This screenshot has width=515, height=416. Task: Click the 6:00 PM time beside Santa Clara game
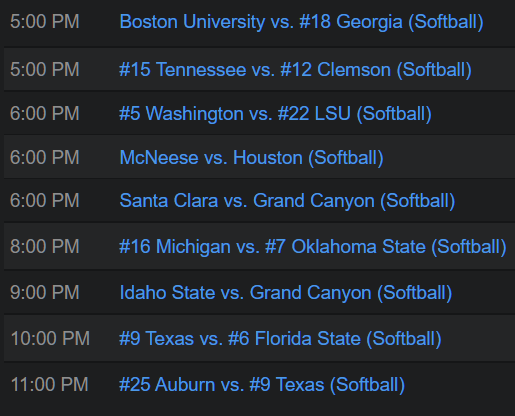45,200
